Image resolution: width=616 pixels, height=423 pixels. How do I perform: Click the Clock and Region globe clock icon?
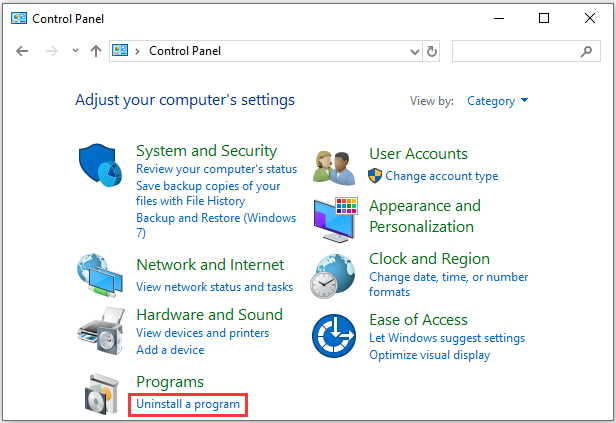click(333, 276)
